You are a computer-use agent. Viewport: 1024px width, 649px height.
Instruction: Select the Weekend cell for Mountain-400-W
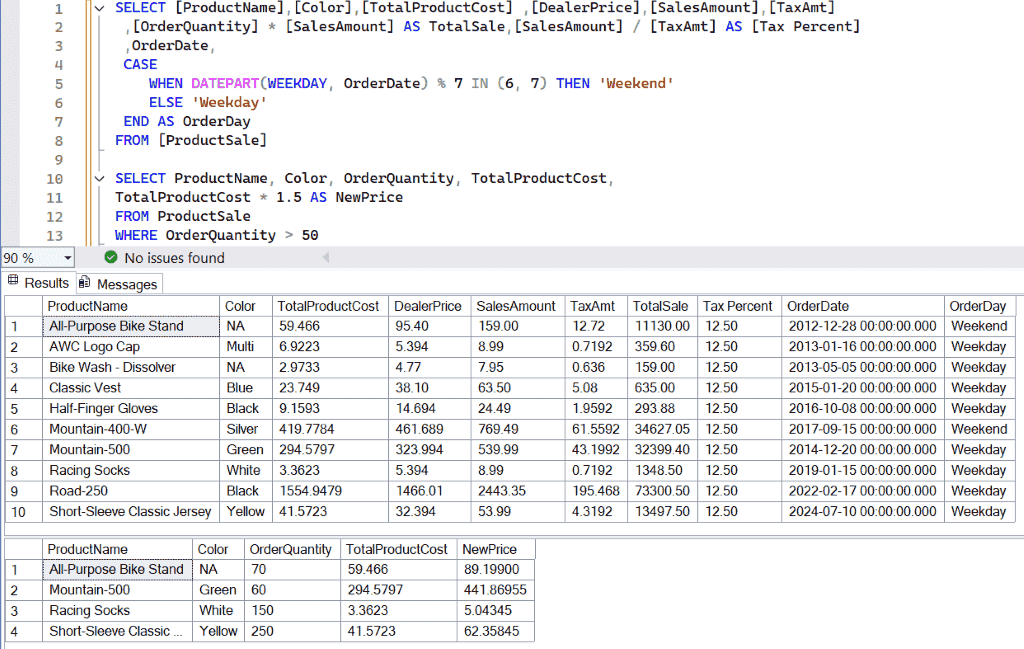pos(979,428)
